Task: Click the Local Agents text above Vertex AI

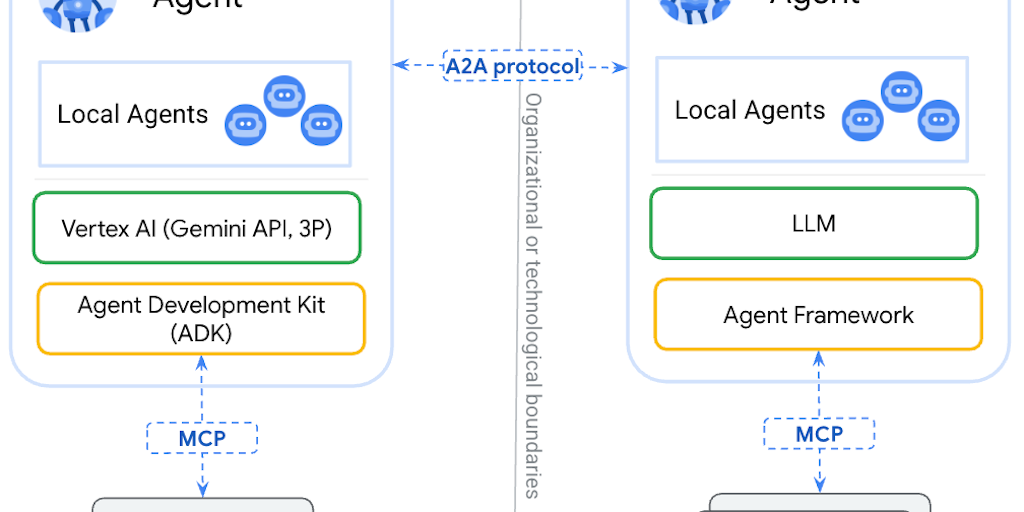Action: (132, 115)
